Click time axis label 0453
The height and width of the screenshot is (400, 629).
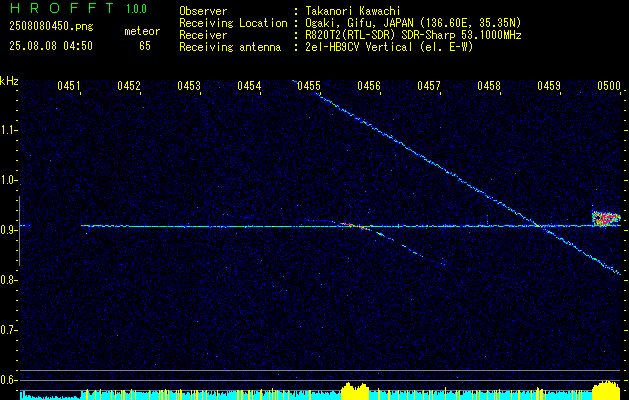pos(189,85)
